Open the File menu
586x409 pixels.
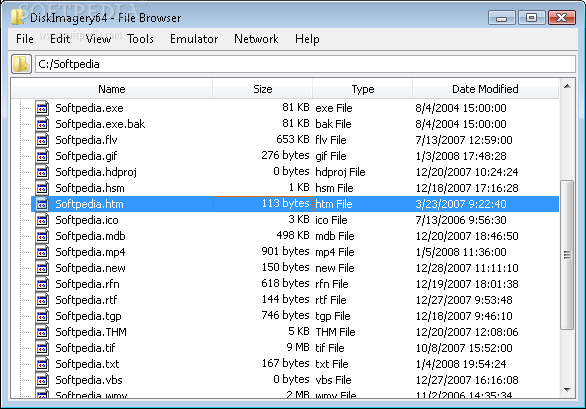25,39
